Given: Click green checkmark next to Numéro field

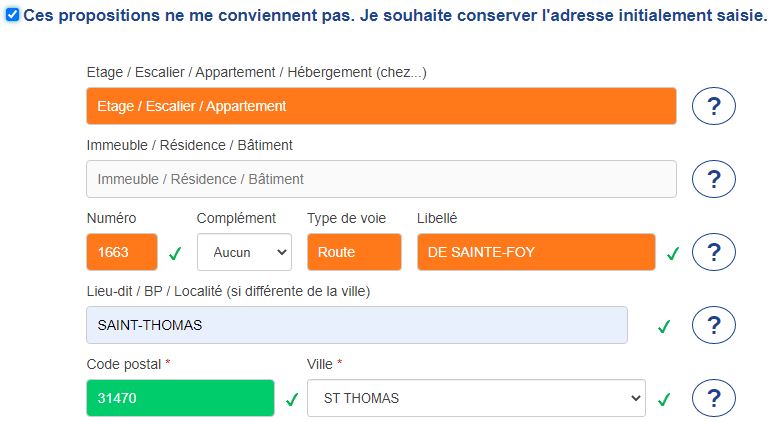Looking at the screenshot, I should [175, 253].
